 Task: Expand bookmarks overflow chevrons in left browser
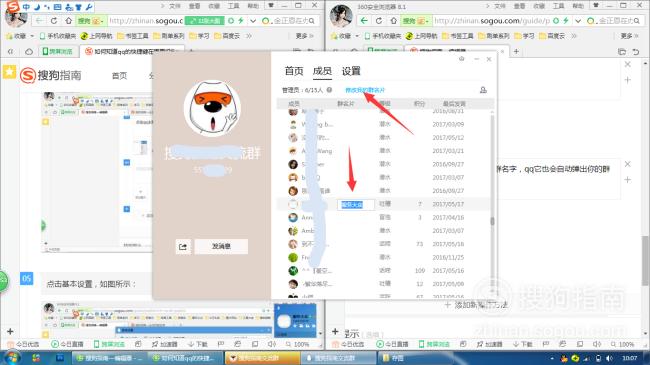coord(249,36)
